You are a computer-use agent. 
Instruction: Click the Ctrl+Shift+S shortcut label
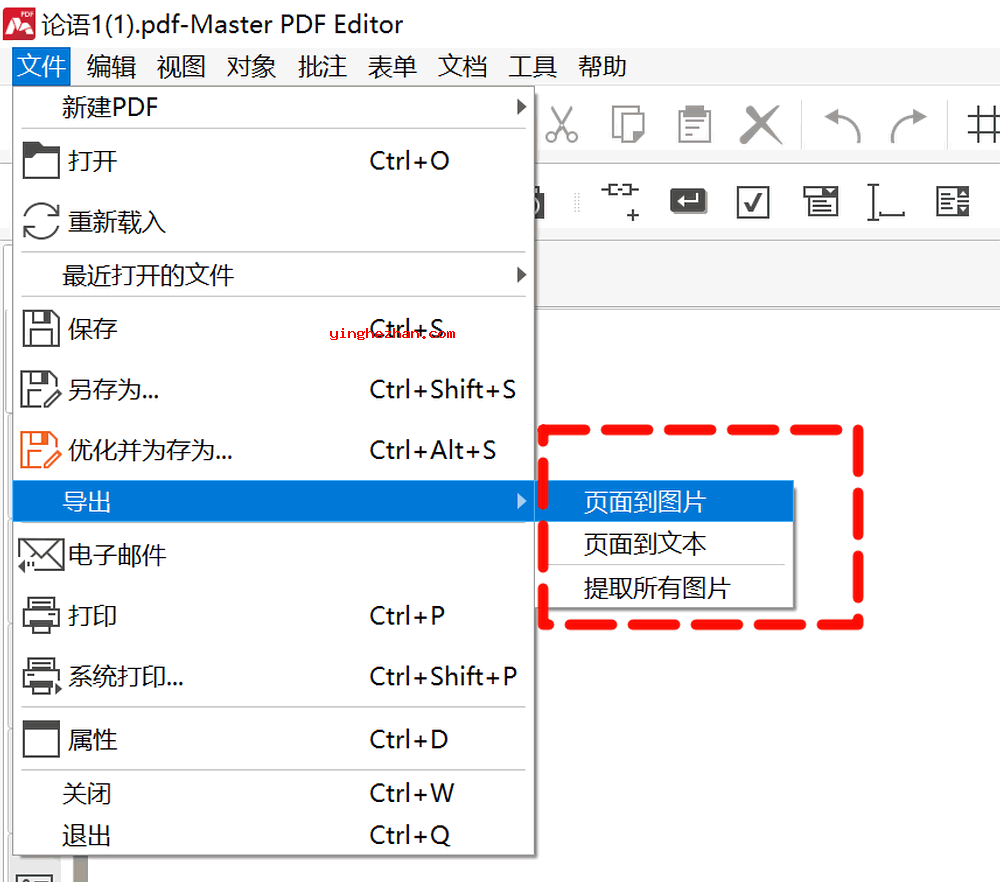click(x=443, y=389)
